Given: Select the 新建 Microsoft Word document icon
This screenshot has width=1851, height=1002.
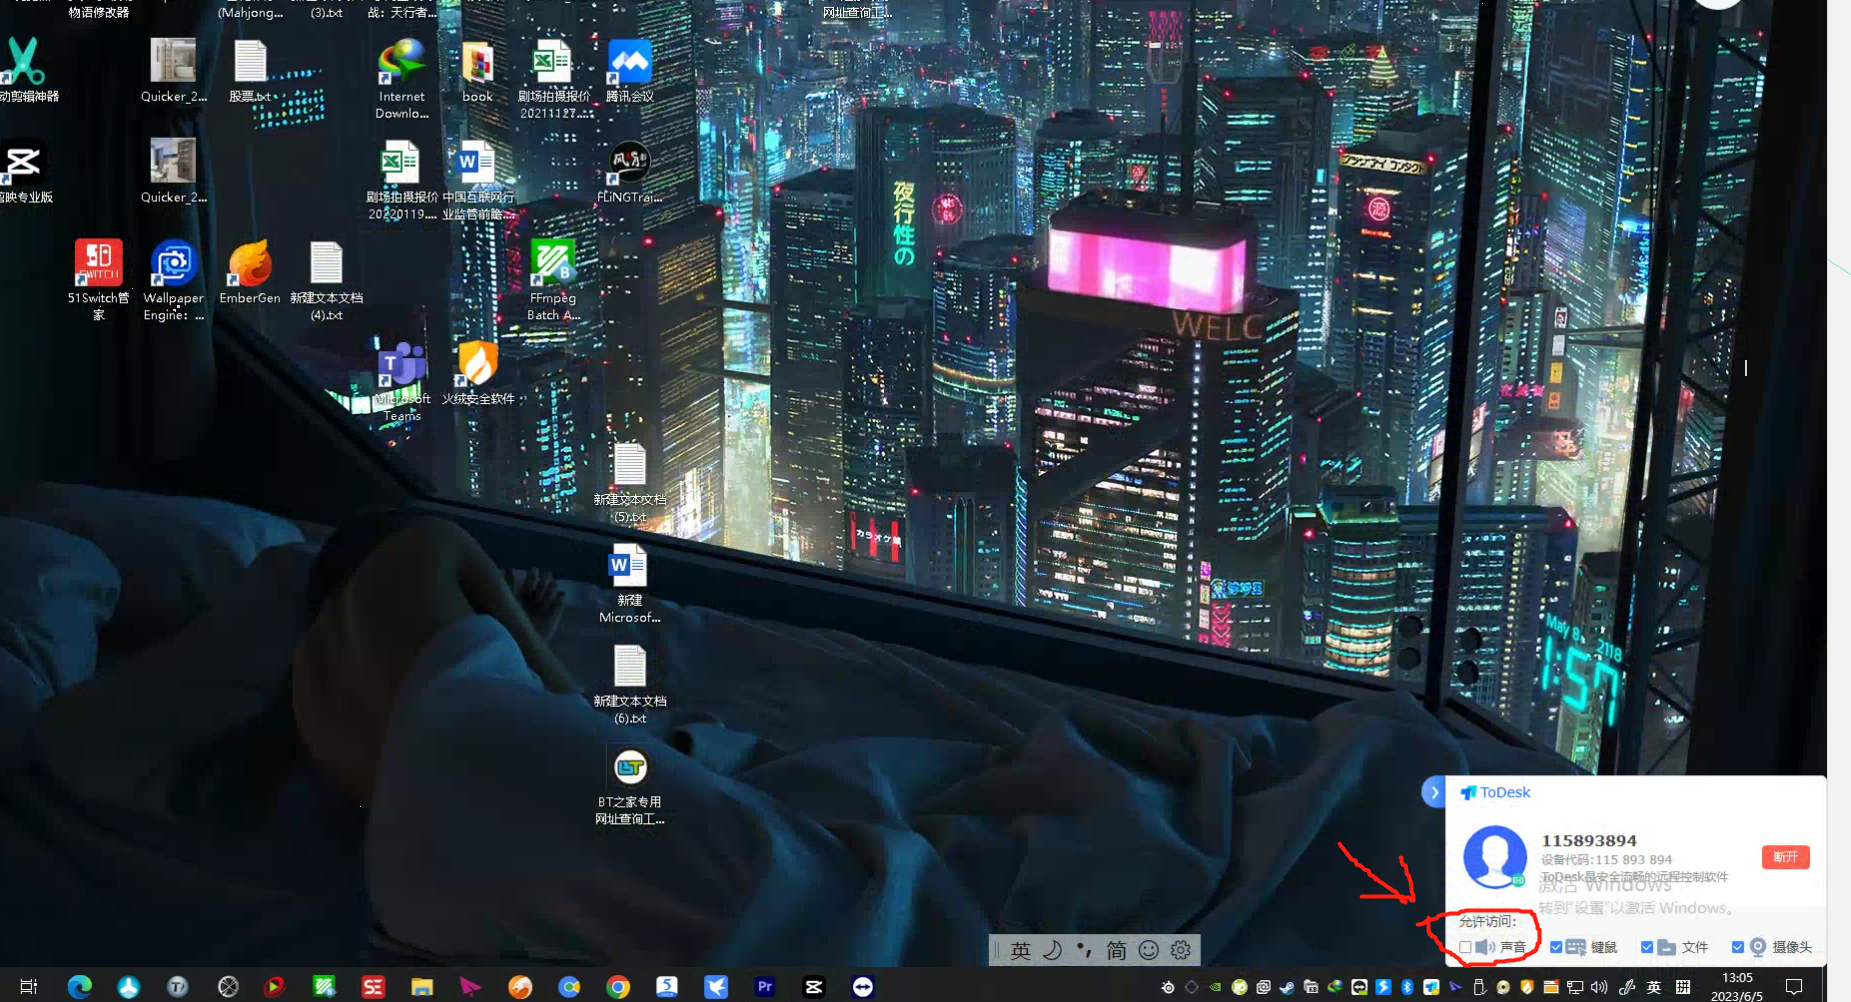Looking at the screenshot, I should [x=630, y=584].
